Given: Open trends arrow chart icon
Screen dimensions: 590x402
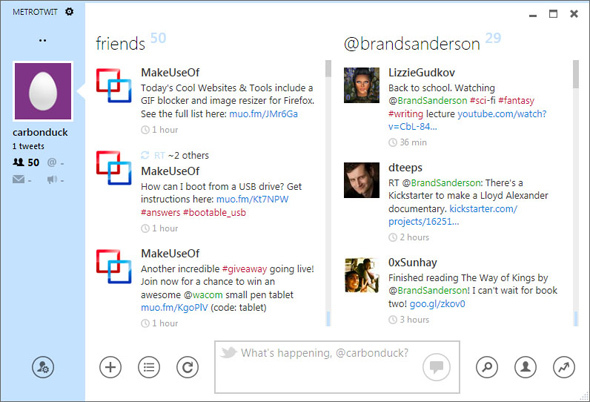Looking at the screenshot, I should pos(564,367).
